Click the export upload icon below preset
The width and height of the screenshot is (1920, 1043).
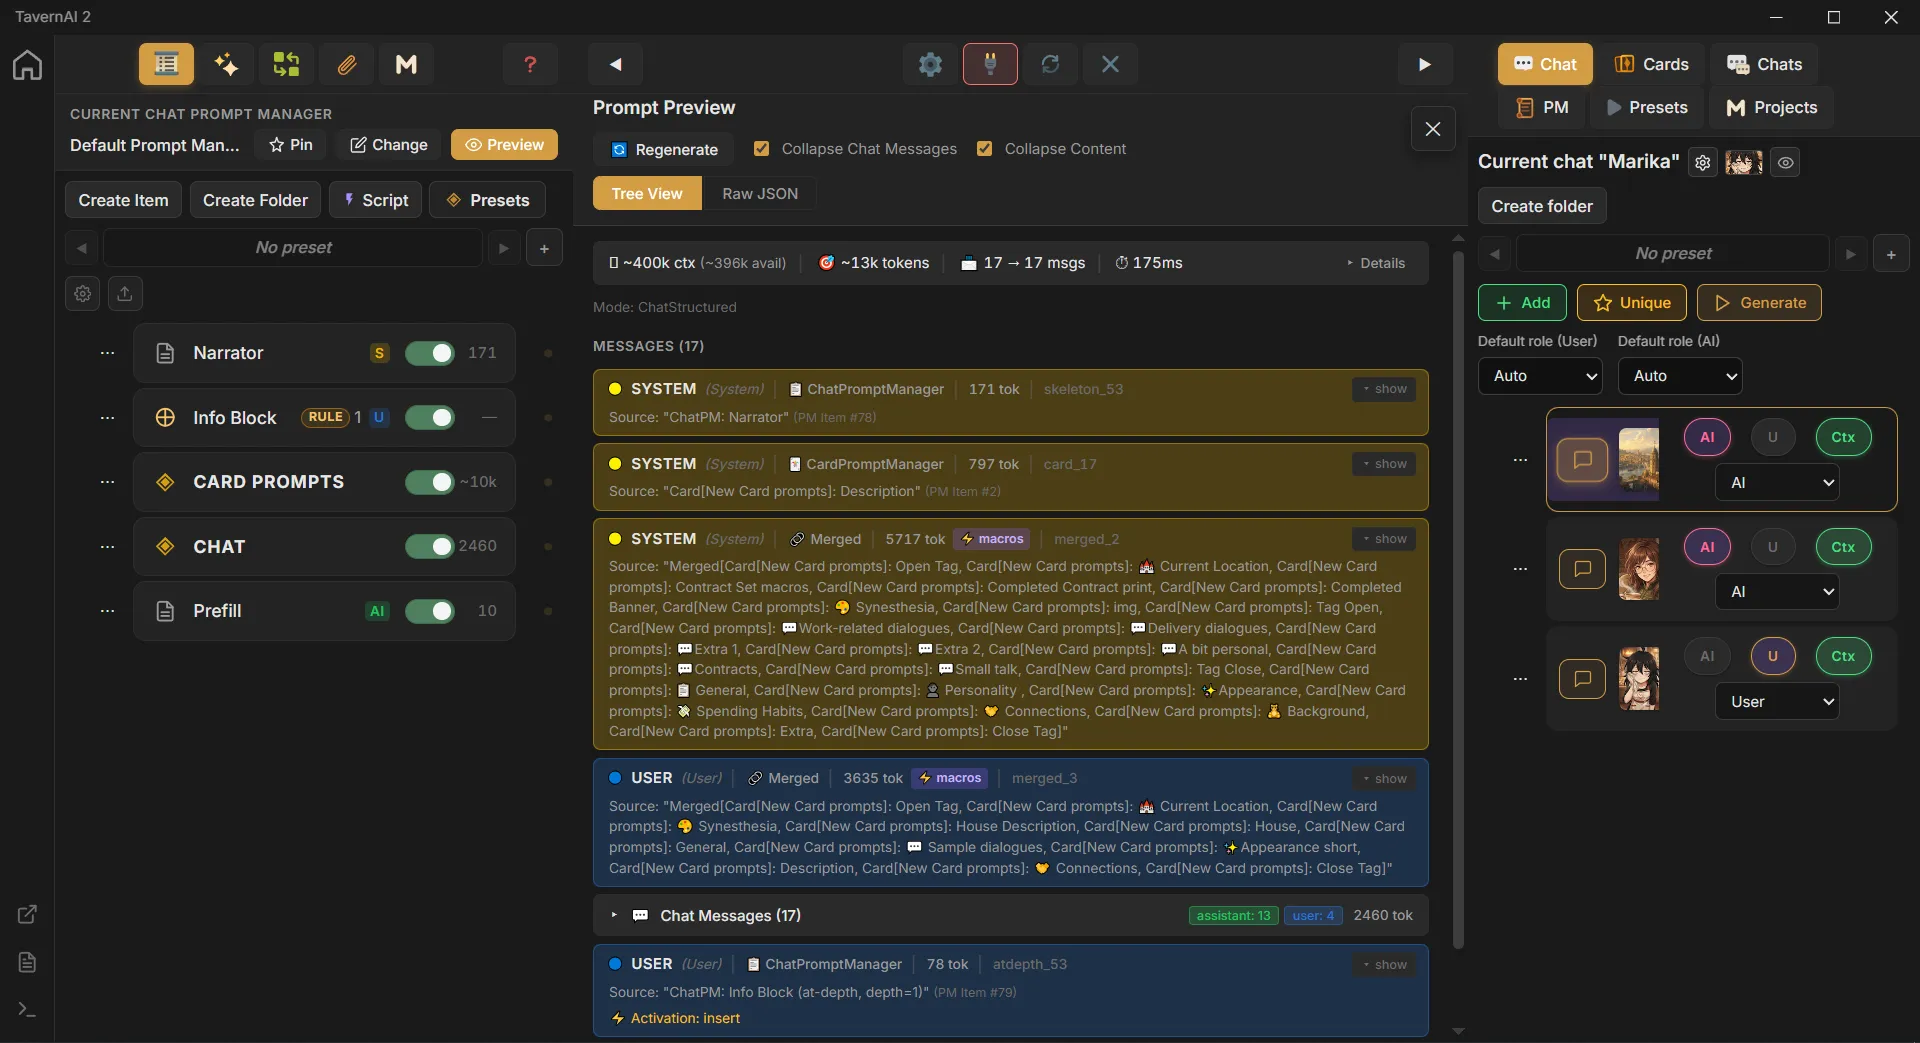[125, 293]
